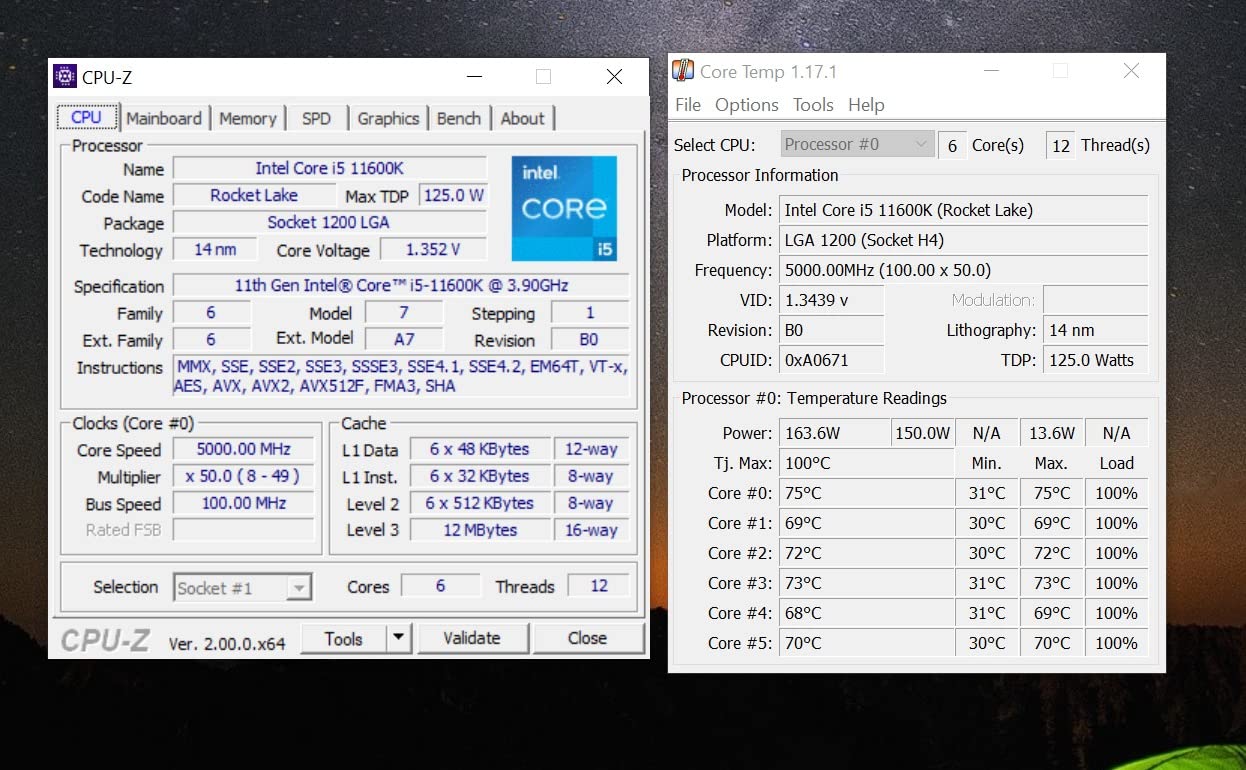Open the Memory tab in CPU-Z

(x=247, y=118)
